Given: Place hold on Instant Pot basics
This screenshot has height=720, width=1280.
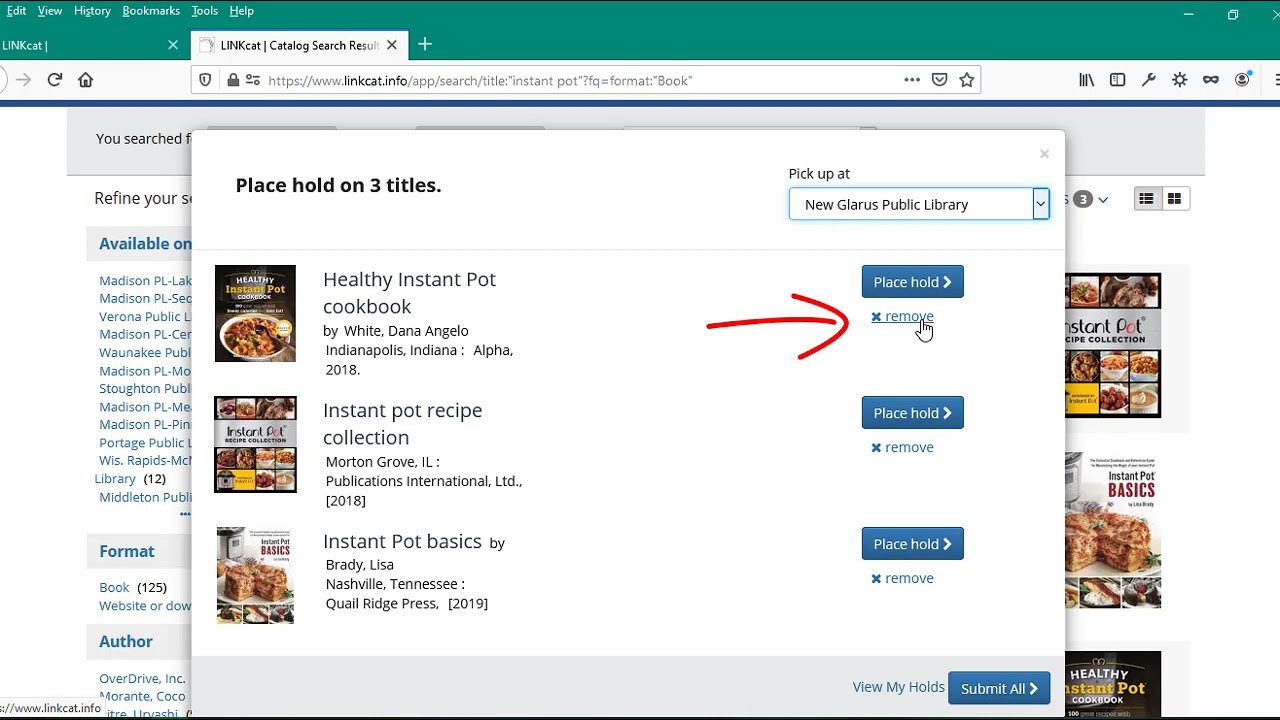Looking at the screenshot, I should (x=913, y=544).
